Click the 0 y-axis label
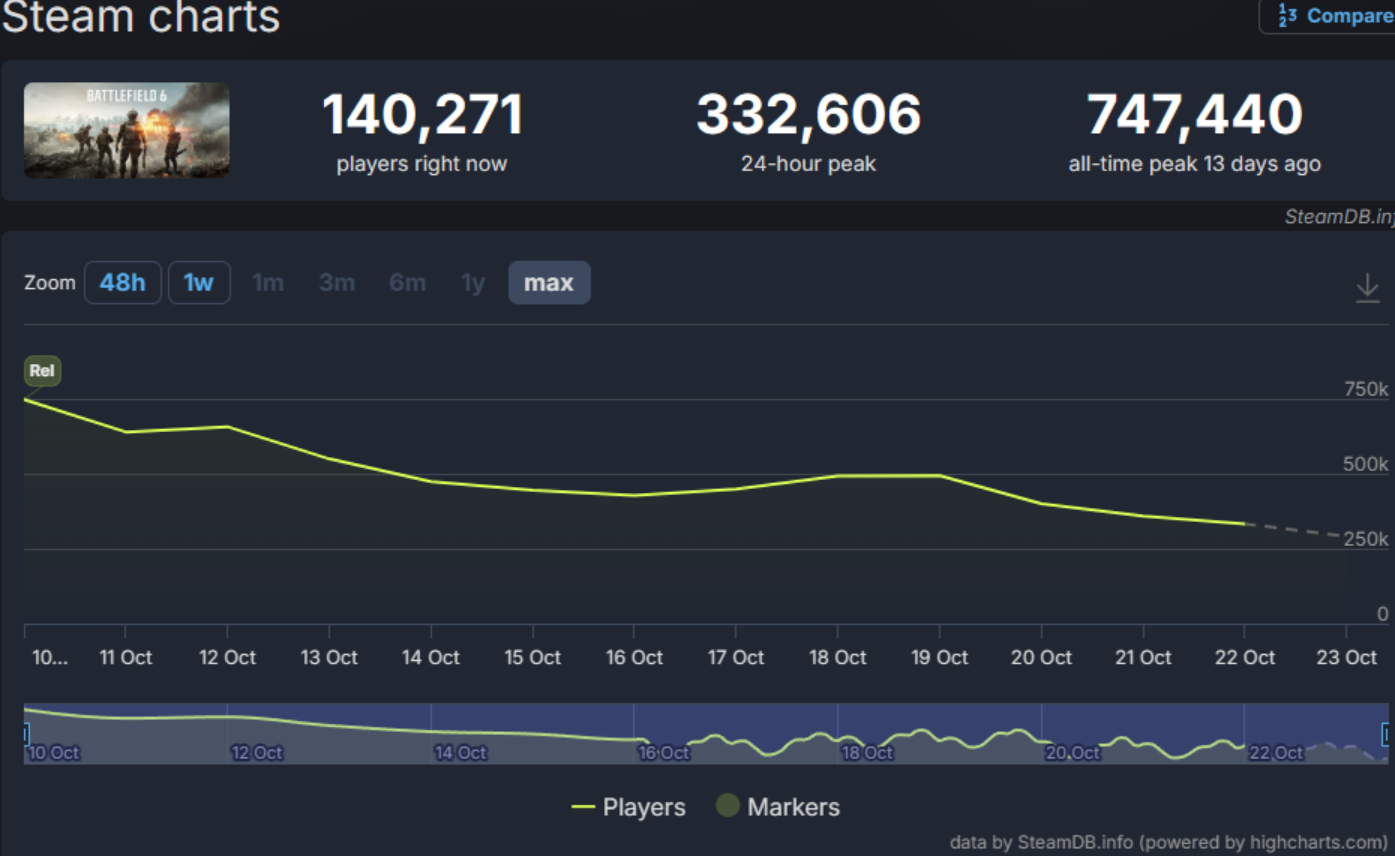This screenshot has height=856, width=1395. [1383, 614]
